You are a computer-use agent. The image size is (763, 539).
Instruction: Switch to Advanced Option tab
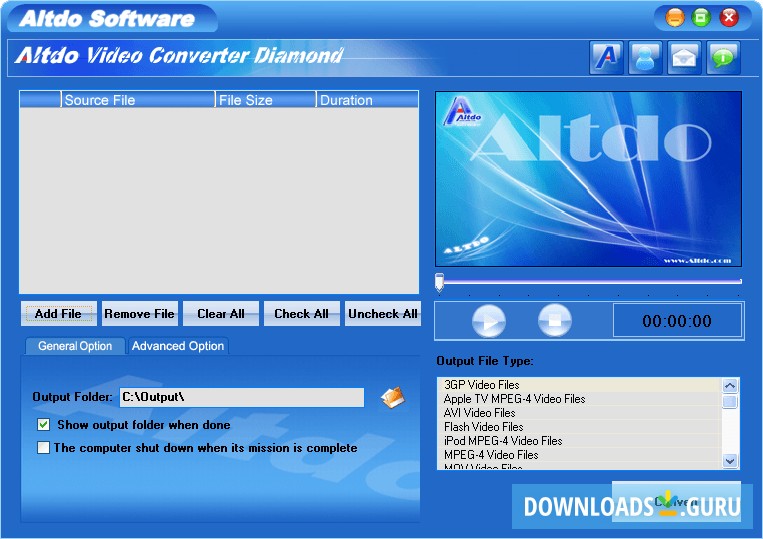(x=178, y=346)
